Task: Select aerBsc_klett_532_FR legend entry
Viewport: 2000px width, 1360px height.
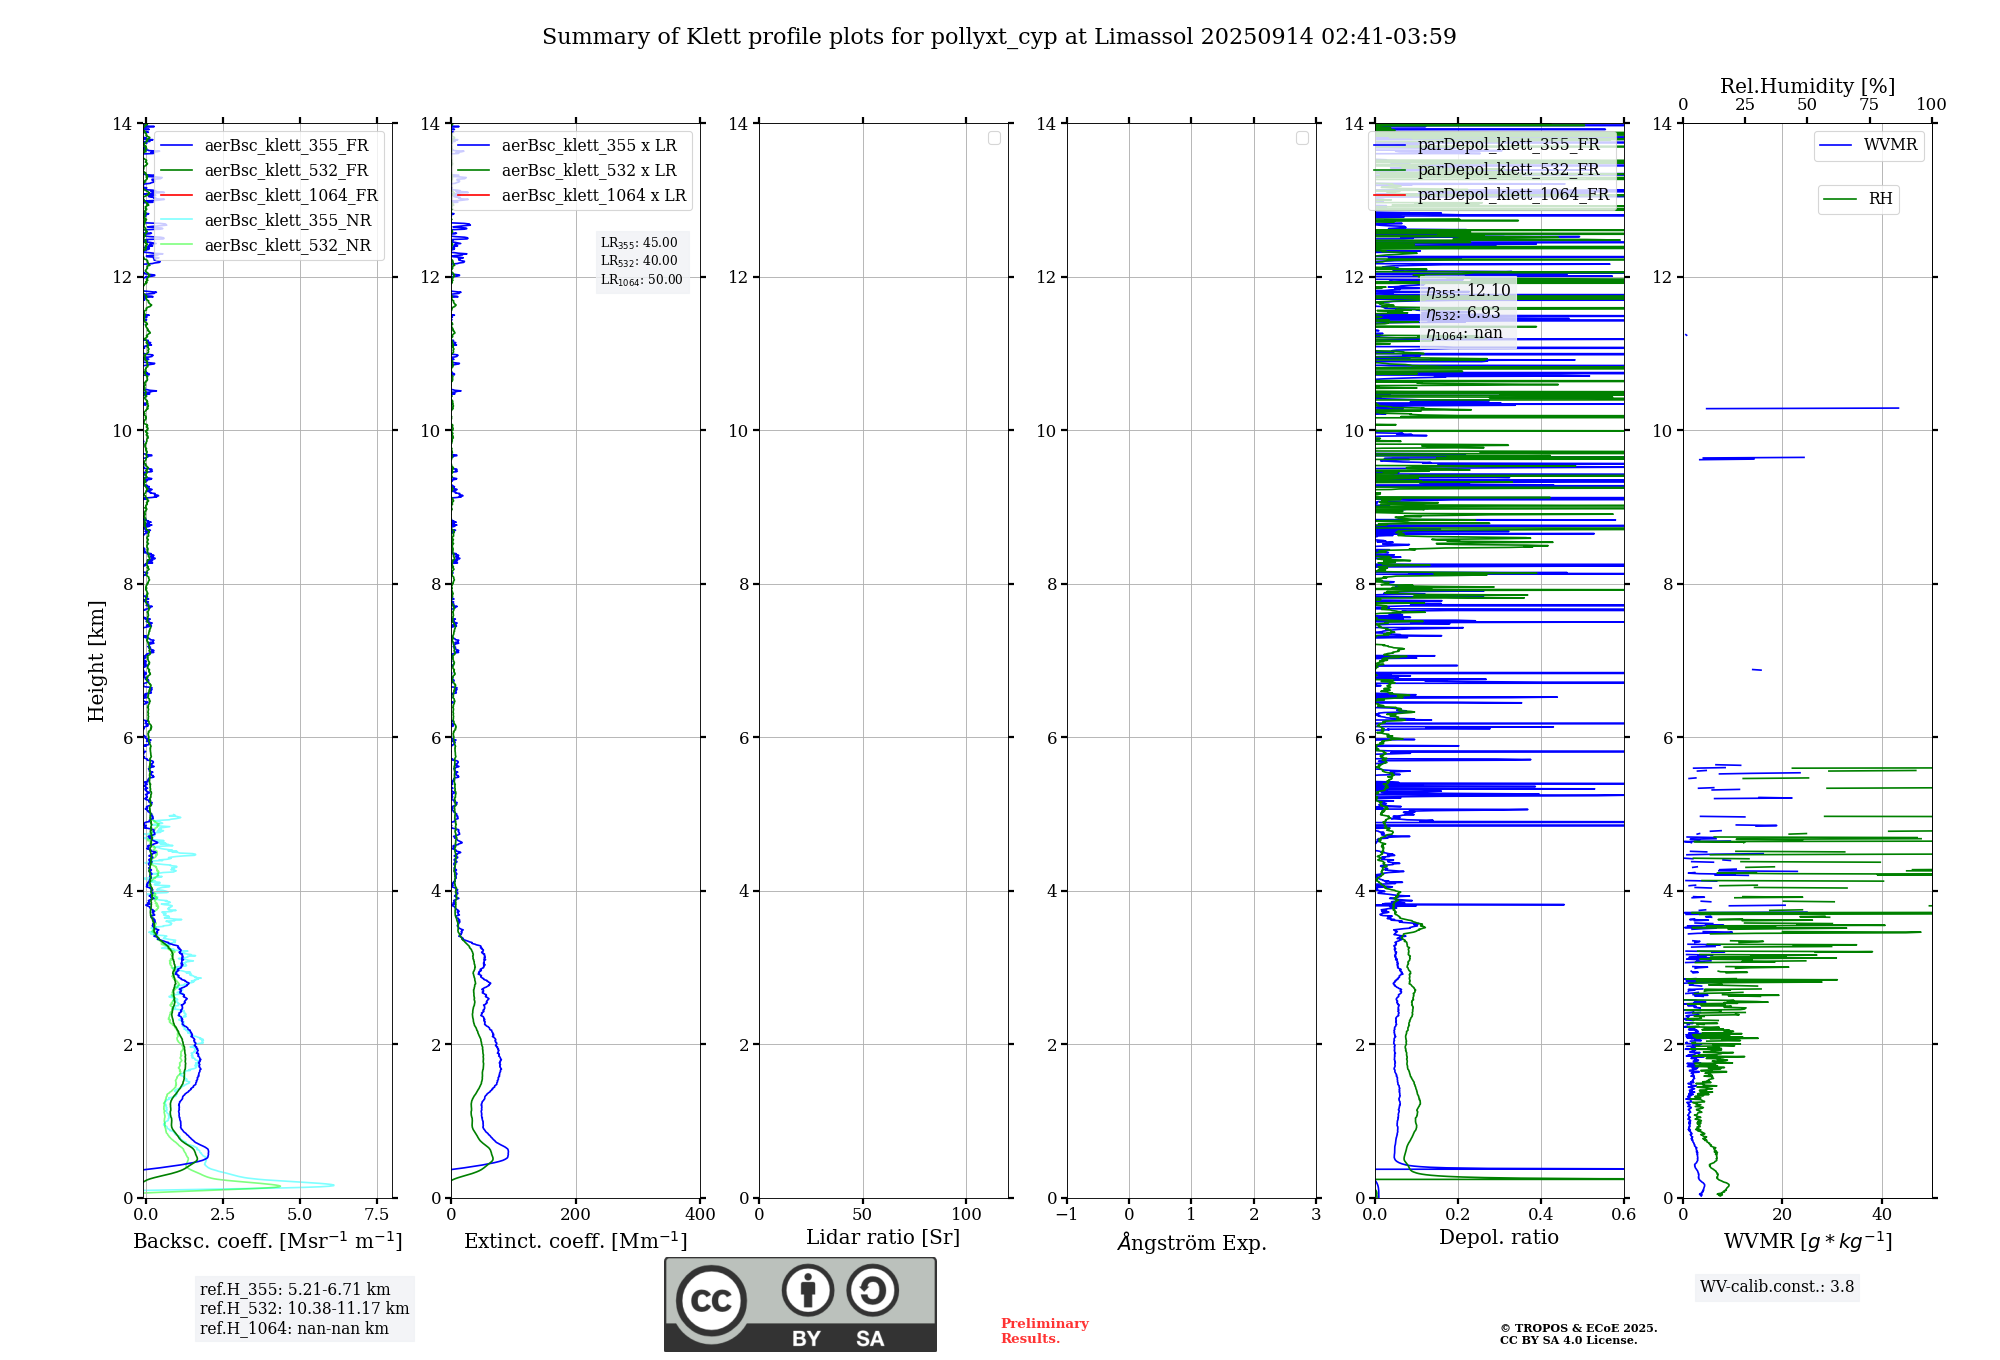Action: [x=268, y=170]
